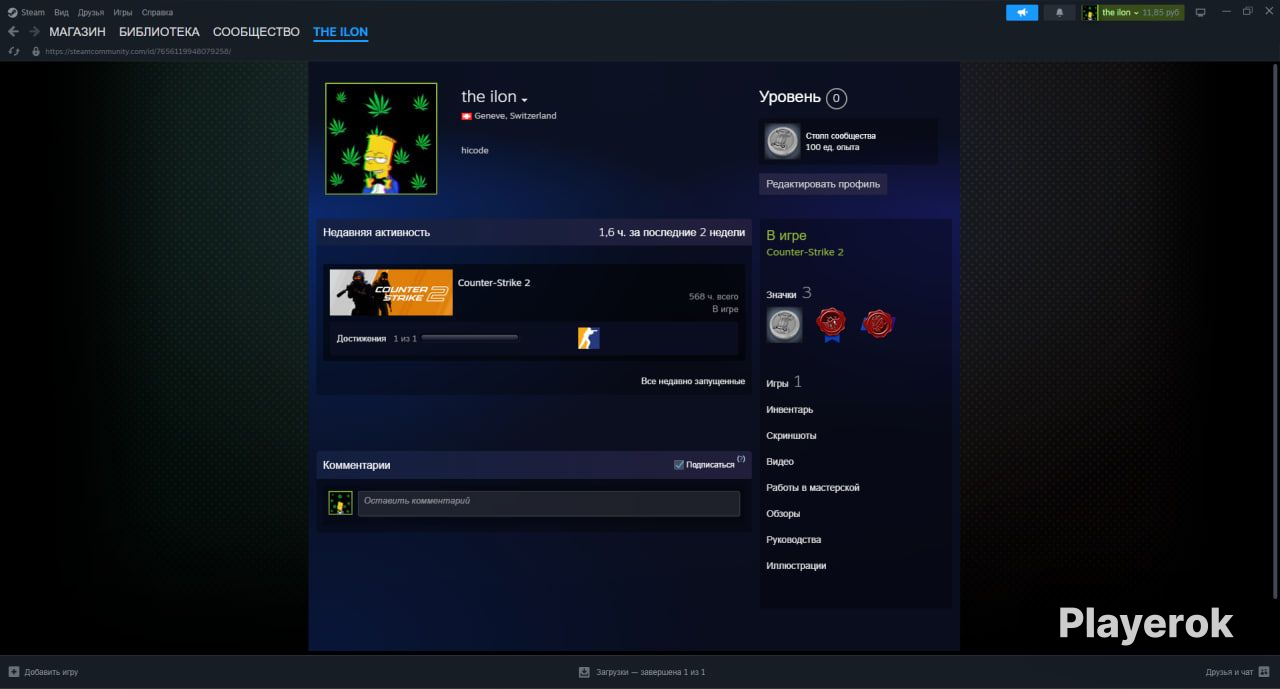Click small avatar beside comment box
The width and height of the screenshot is (1280, 689).
tap(340, 503)
